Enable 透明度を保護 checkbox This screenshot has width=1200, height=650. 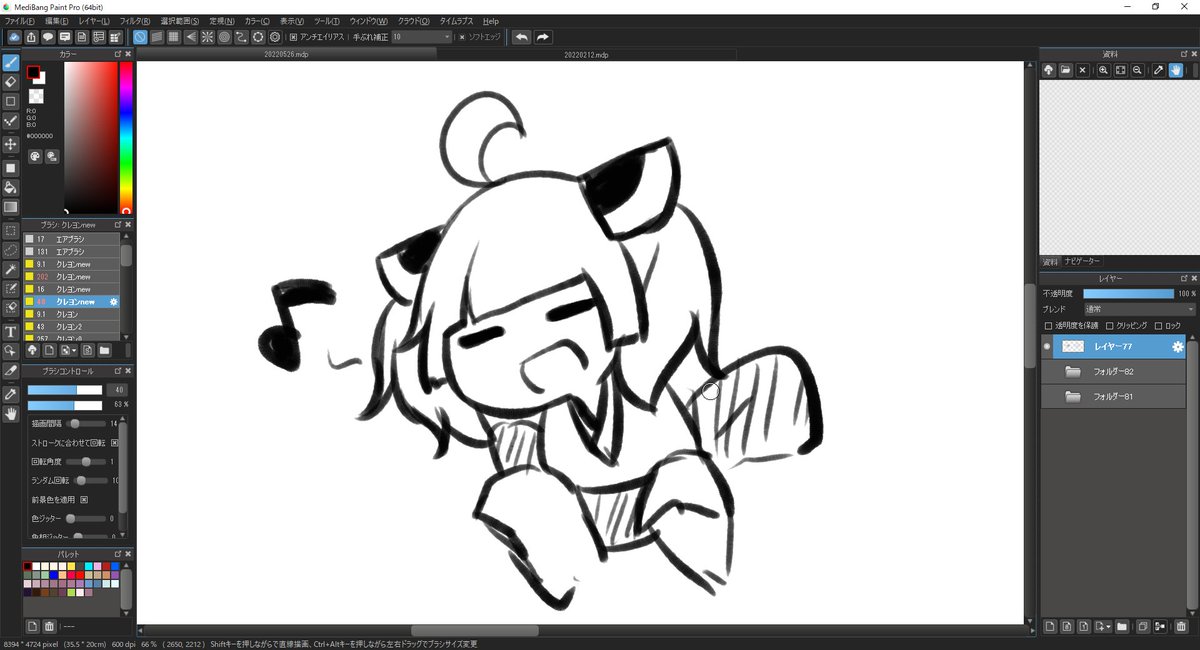(x=1048, y=326)
